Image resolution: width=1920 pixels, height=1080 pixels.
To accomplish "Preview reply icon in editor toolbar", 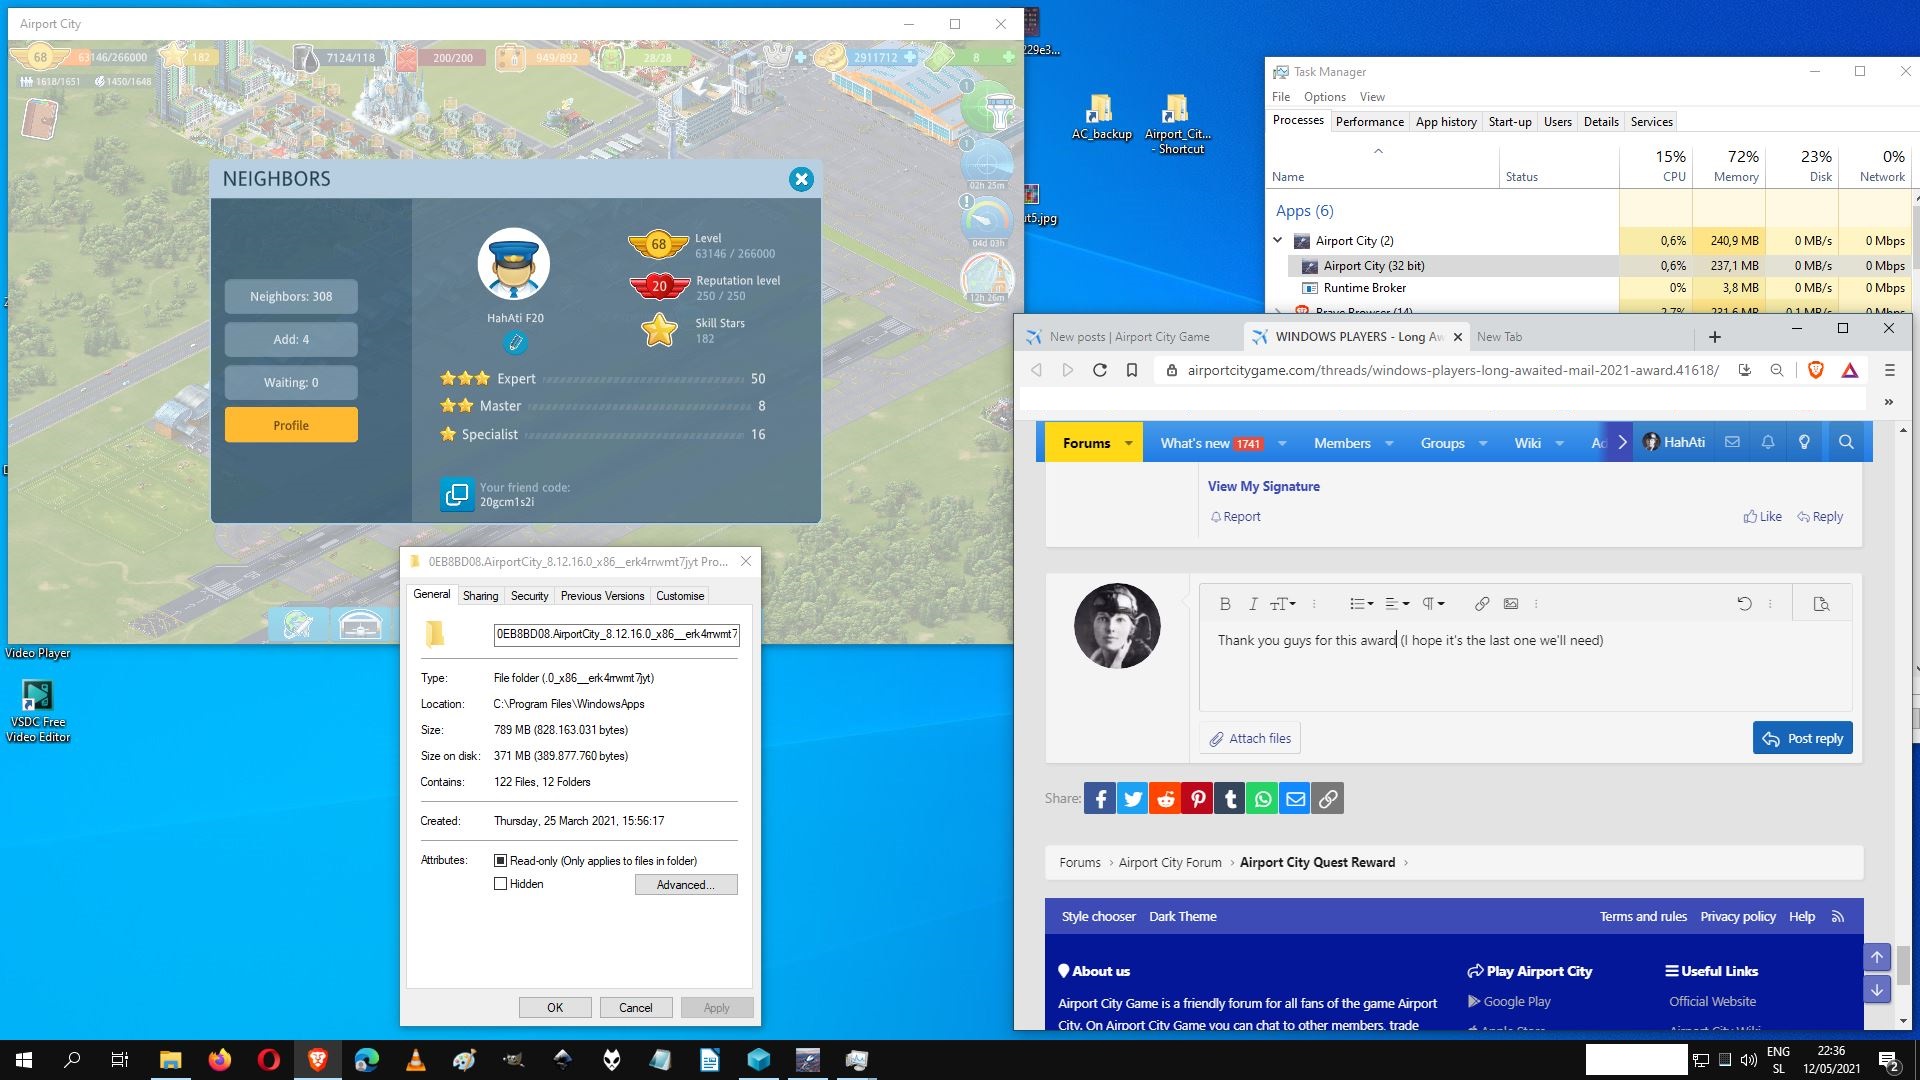I will (x=1821, y=604).
